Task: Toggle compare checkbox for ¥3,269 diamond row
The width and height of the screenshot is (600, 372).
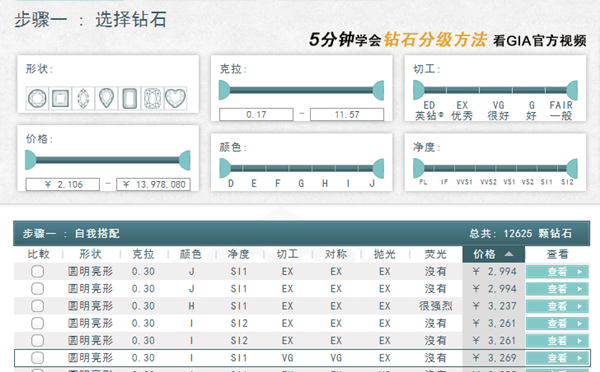Action: point(38,358)
